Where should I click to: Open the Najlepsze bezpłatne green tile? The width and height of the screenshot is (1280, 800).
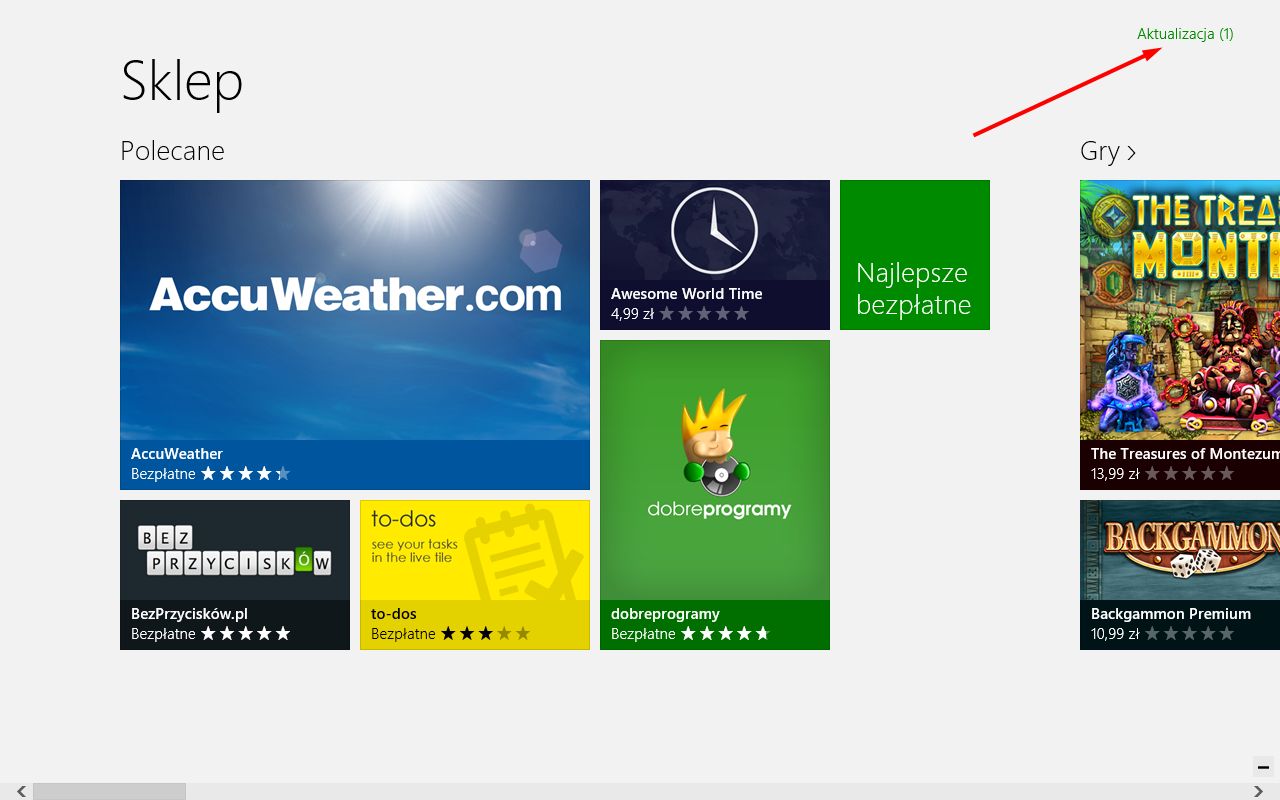[x=915, y=255]
